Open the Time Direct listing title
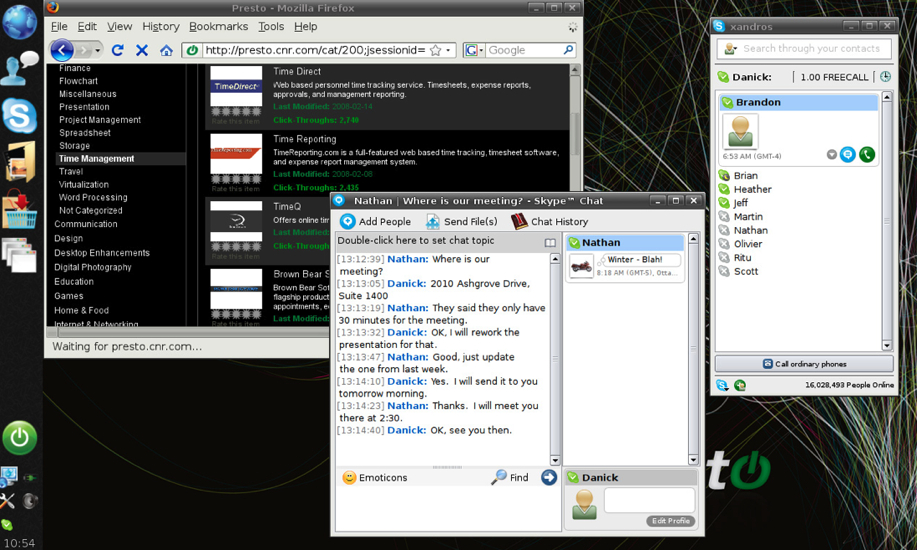Screen dimensions: 917x550 (x=297, y=71)
